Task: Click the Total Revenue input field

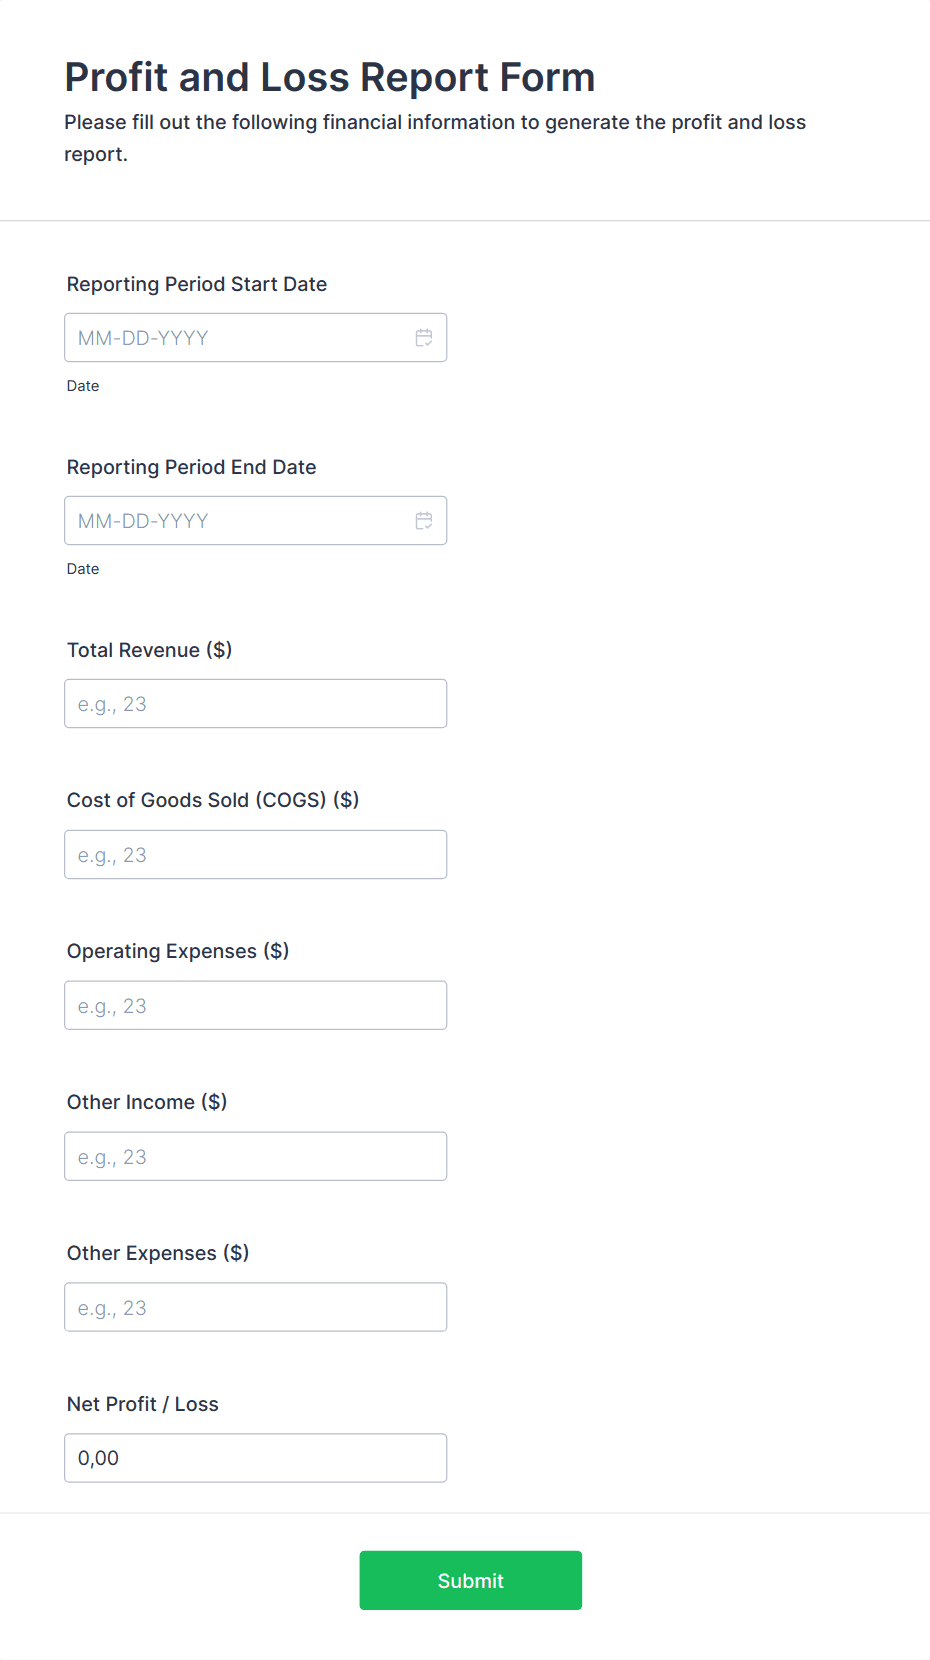Action: point(255,703)
